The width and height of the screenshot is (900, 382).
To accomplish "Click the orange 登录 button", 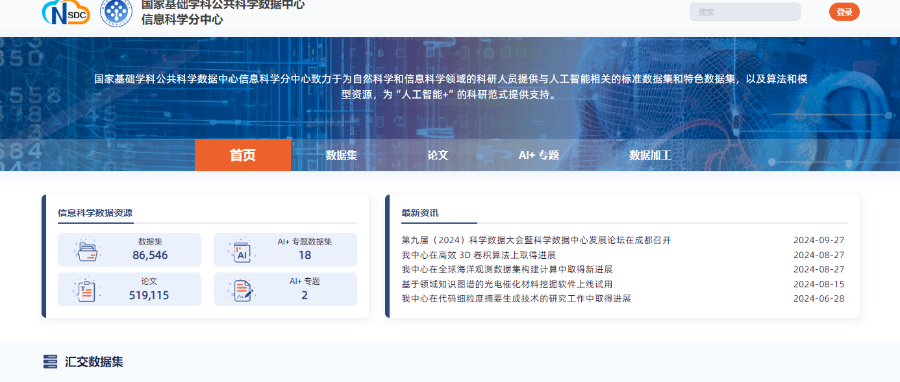I will click(x=844, y=12).
